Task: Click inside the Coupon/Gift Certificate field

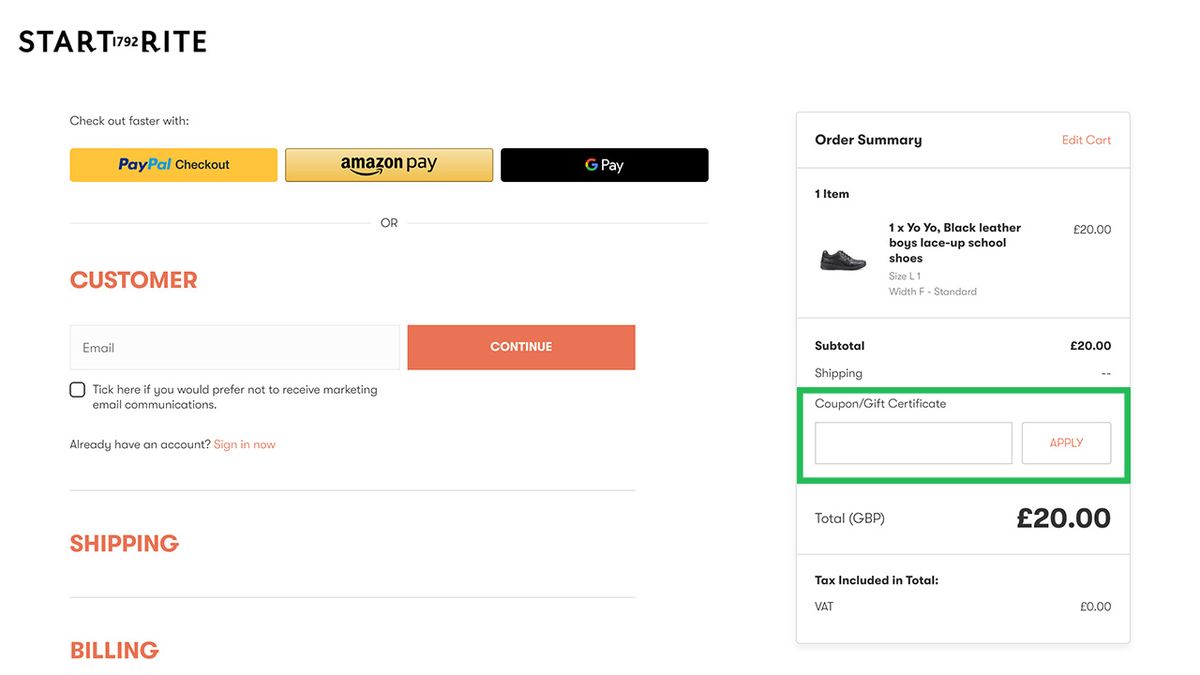Action: pos(912,442)
